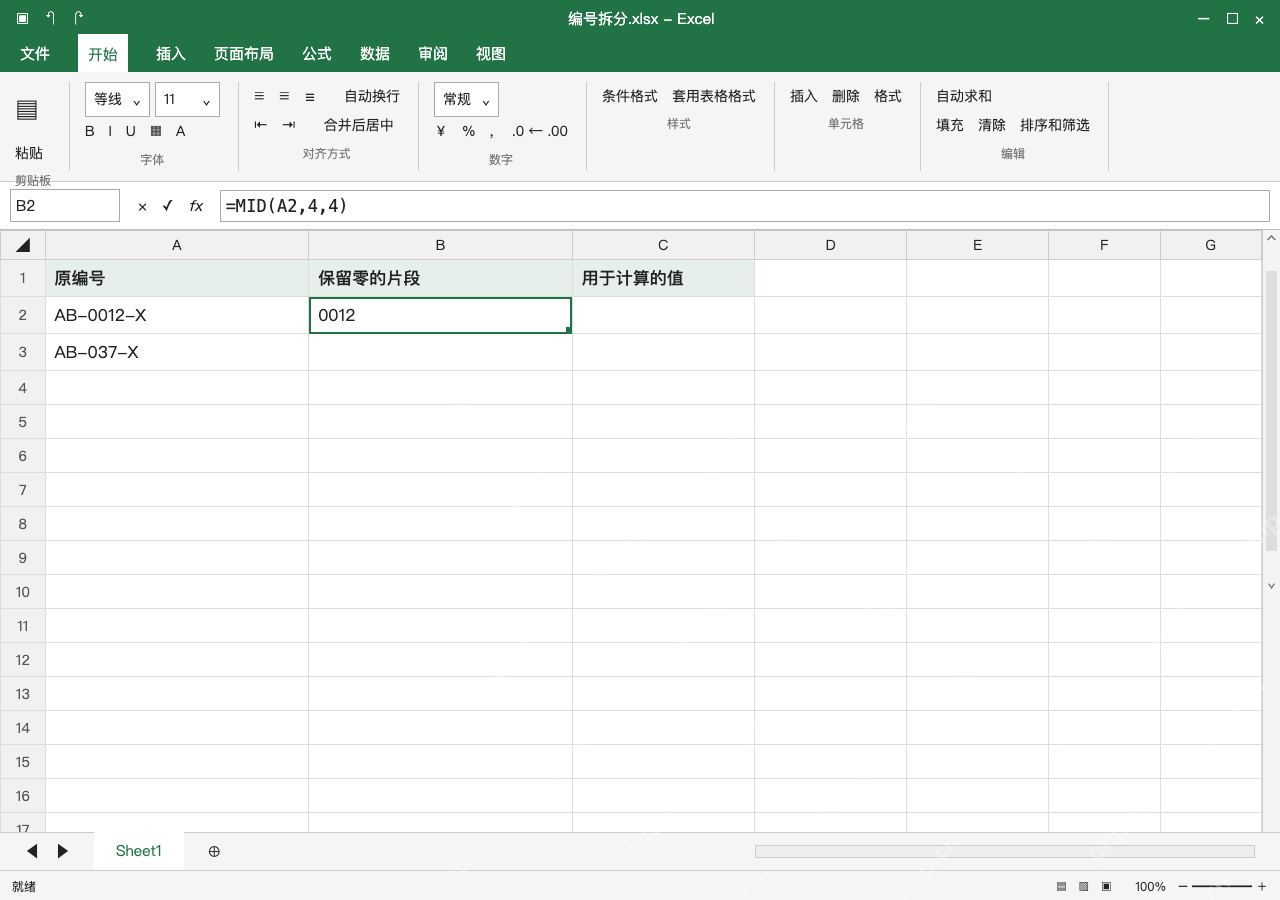1280x900 pixels.
Task: Toggle italic formatting
Action: pyautogui.click(x=110, y=131)
